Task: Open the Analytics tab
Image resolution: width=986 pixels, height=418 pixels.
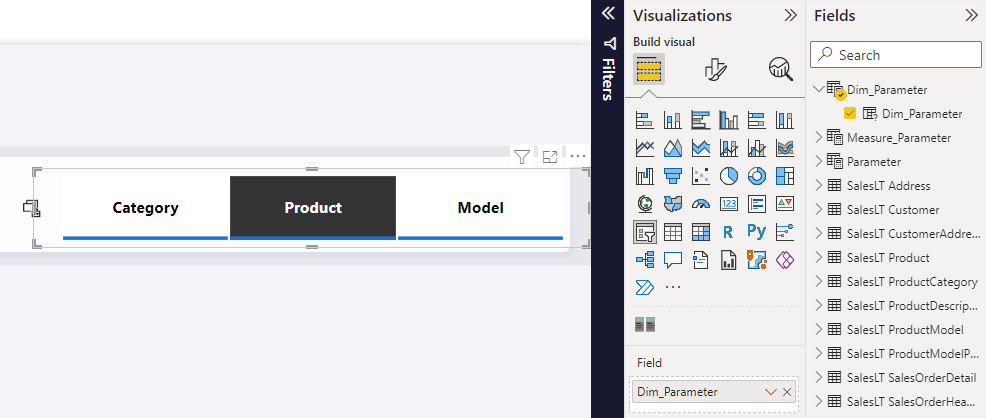Action: pyautogui.click(x=781, y=69)
